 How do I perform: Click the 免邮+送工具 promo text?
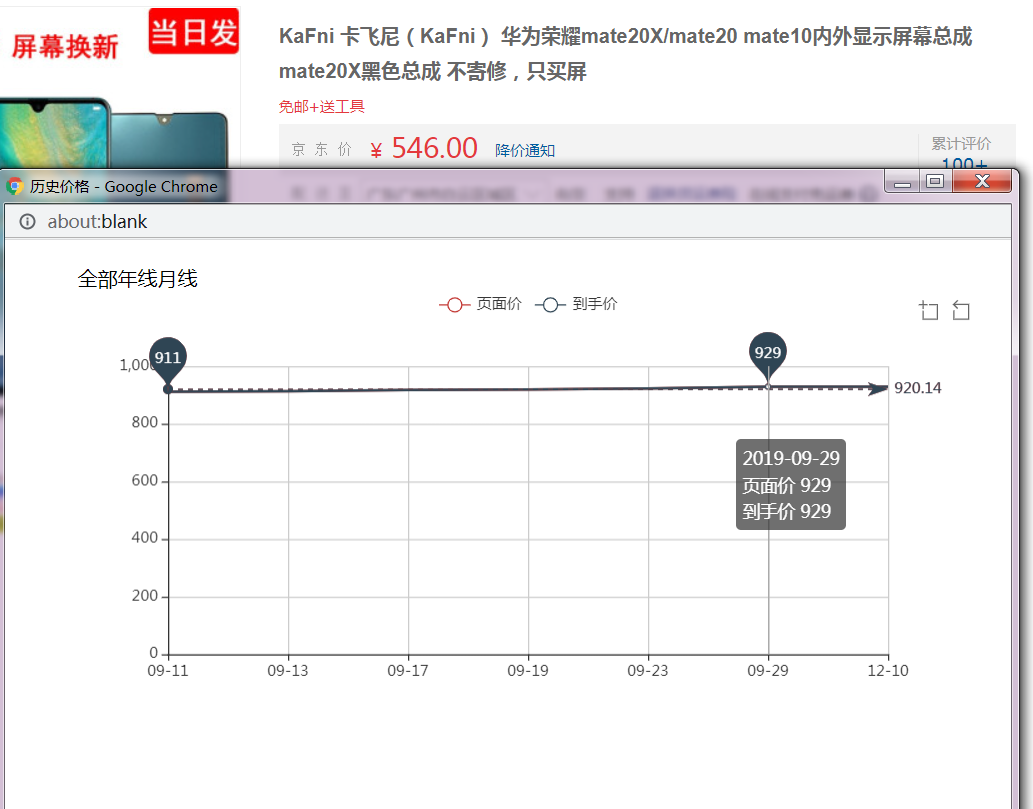(321, 107)
